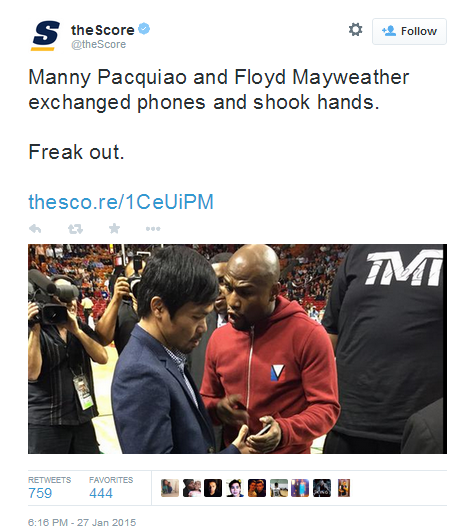This screenshot has width=474, height=532.
Task: Click the fifth retweeter avatar
Action: [x=257, y=488]
